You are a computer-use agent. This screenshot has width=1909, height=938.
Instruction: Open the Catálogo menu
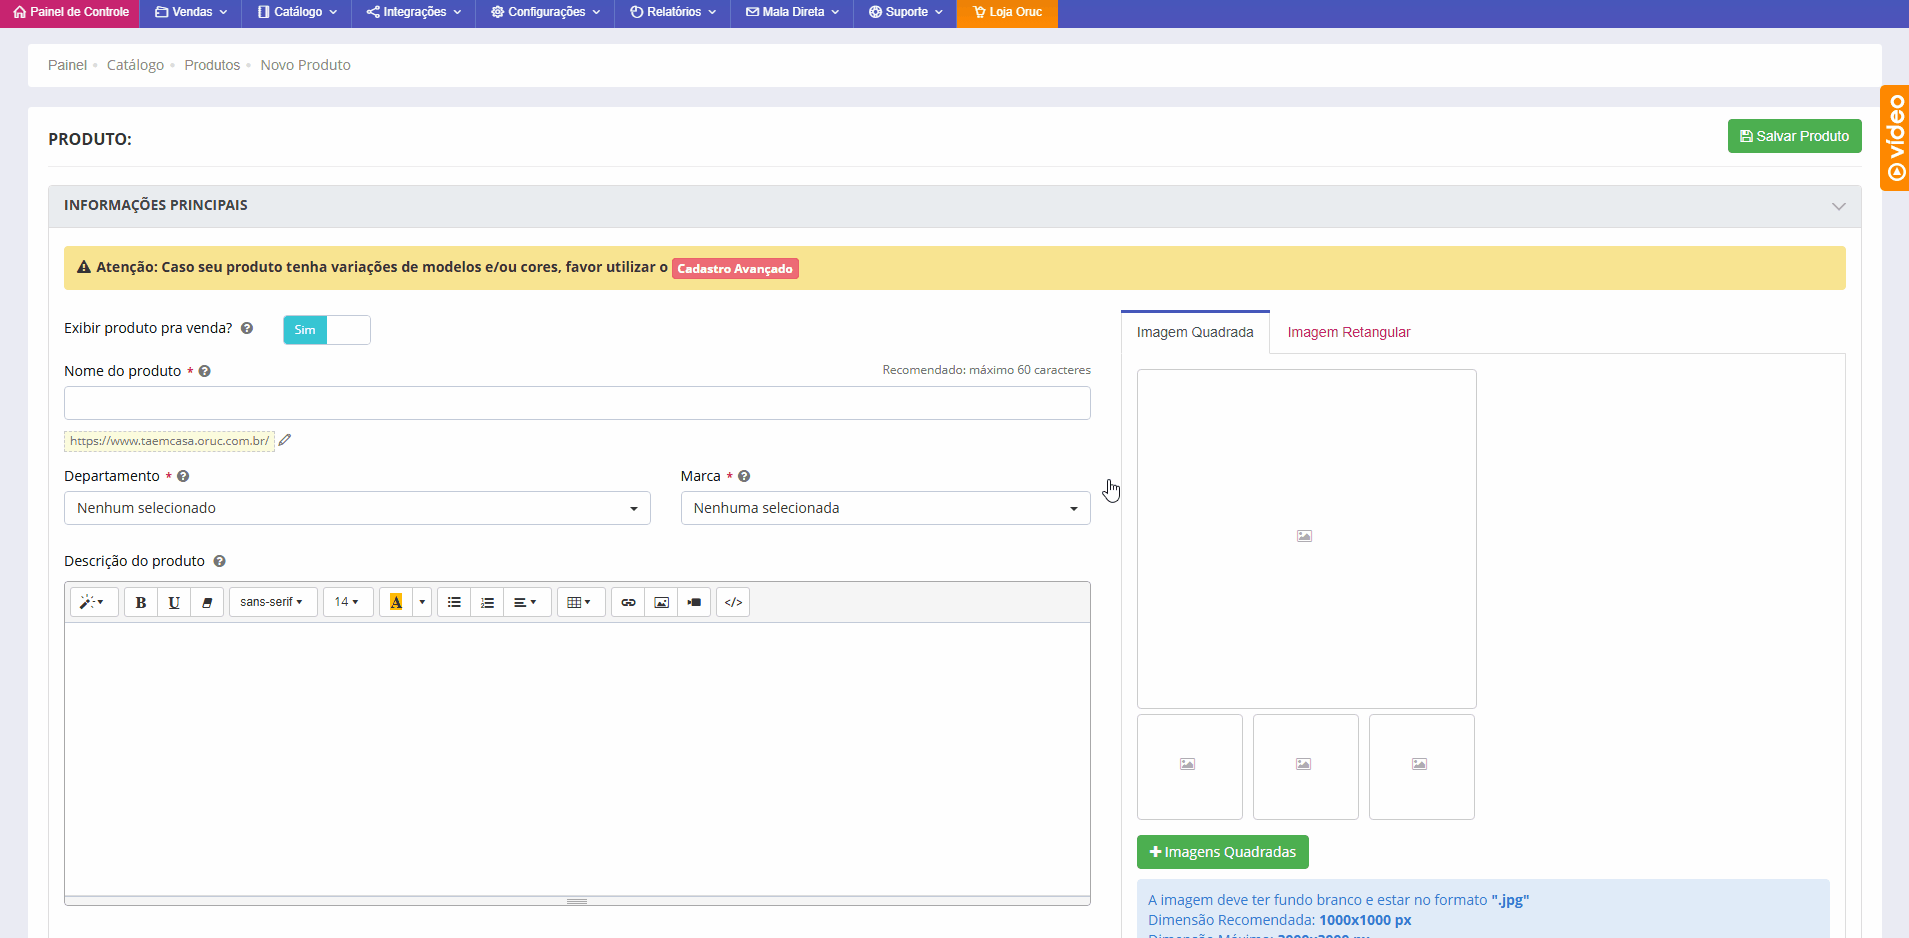(297, 12)
